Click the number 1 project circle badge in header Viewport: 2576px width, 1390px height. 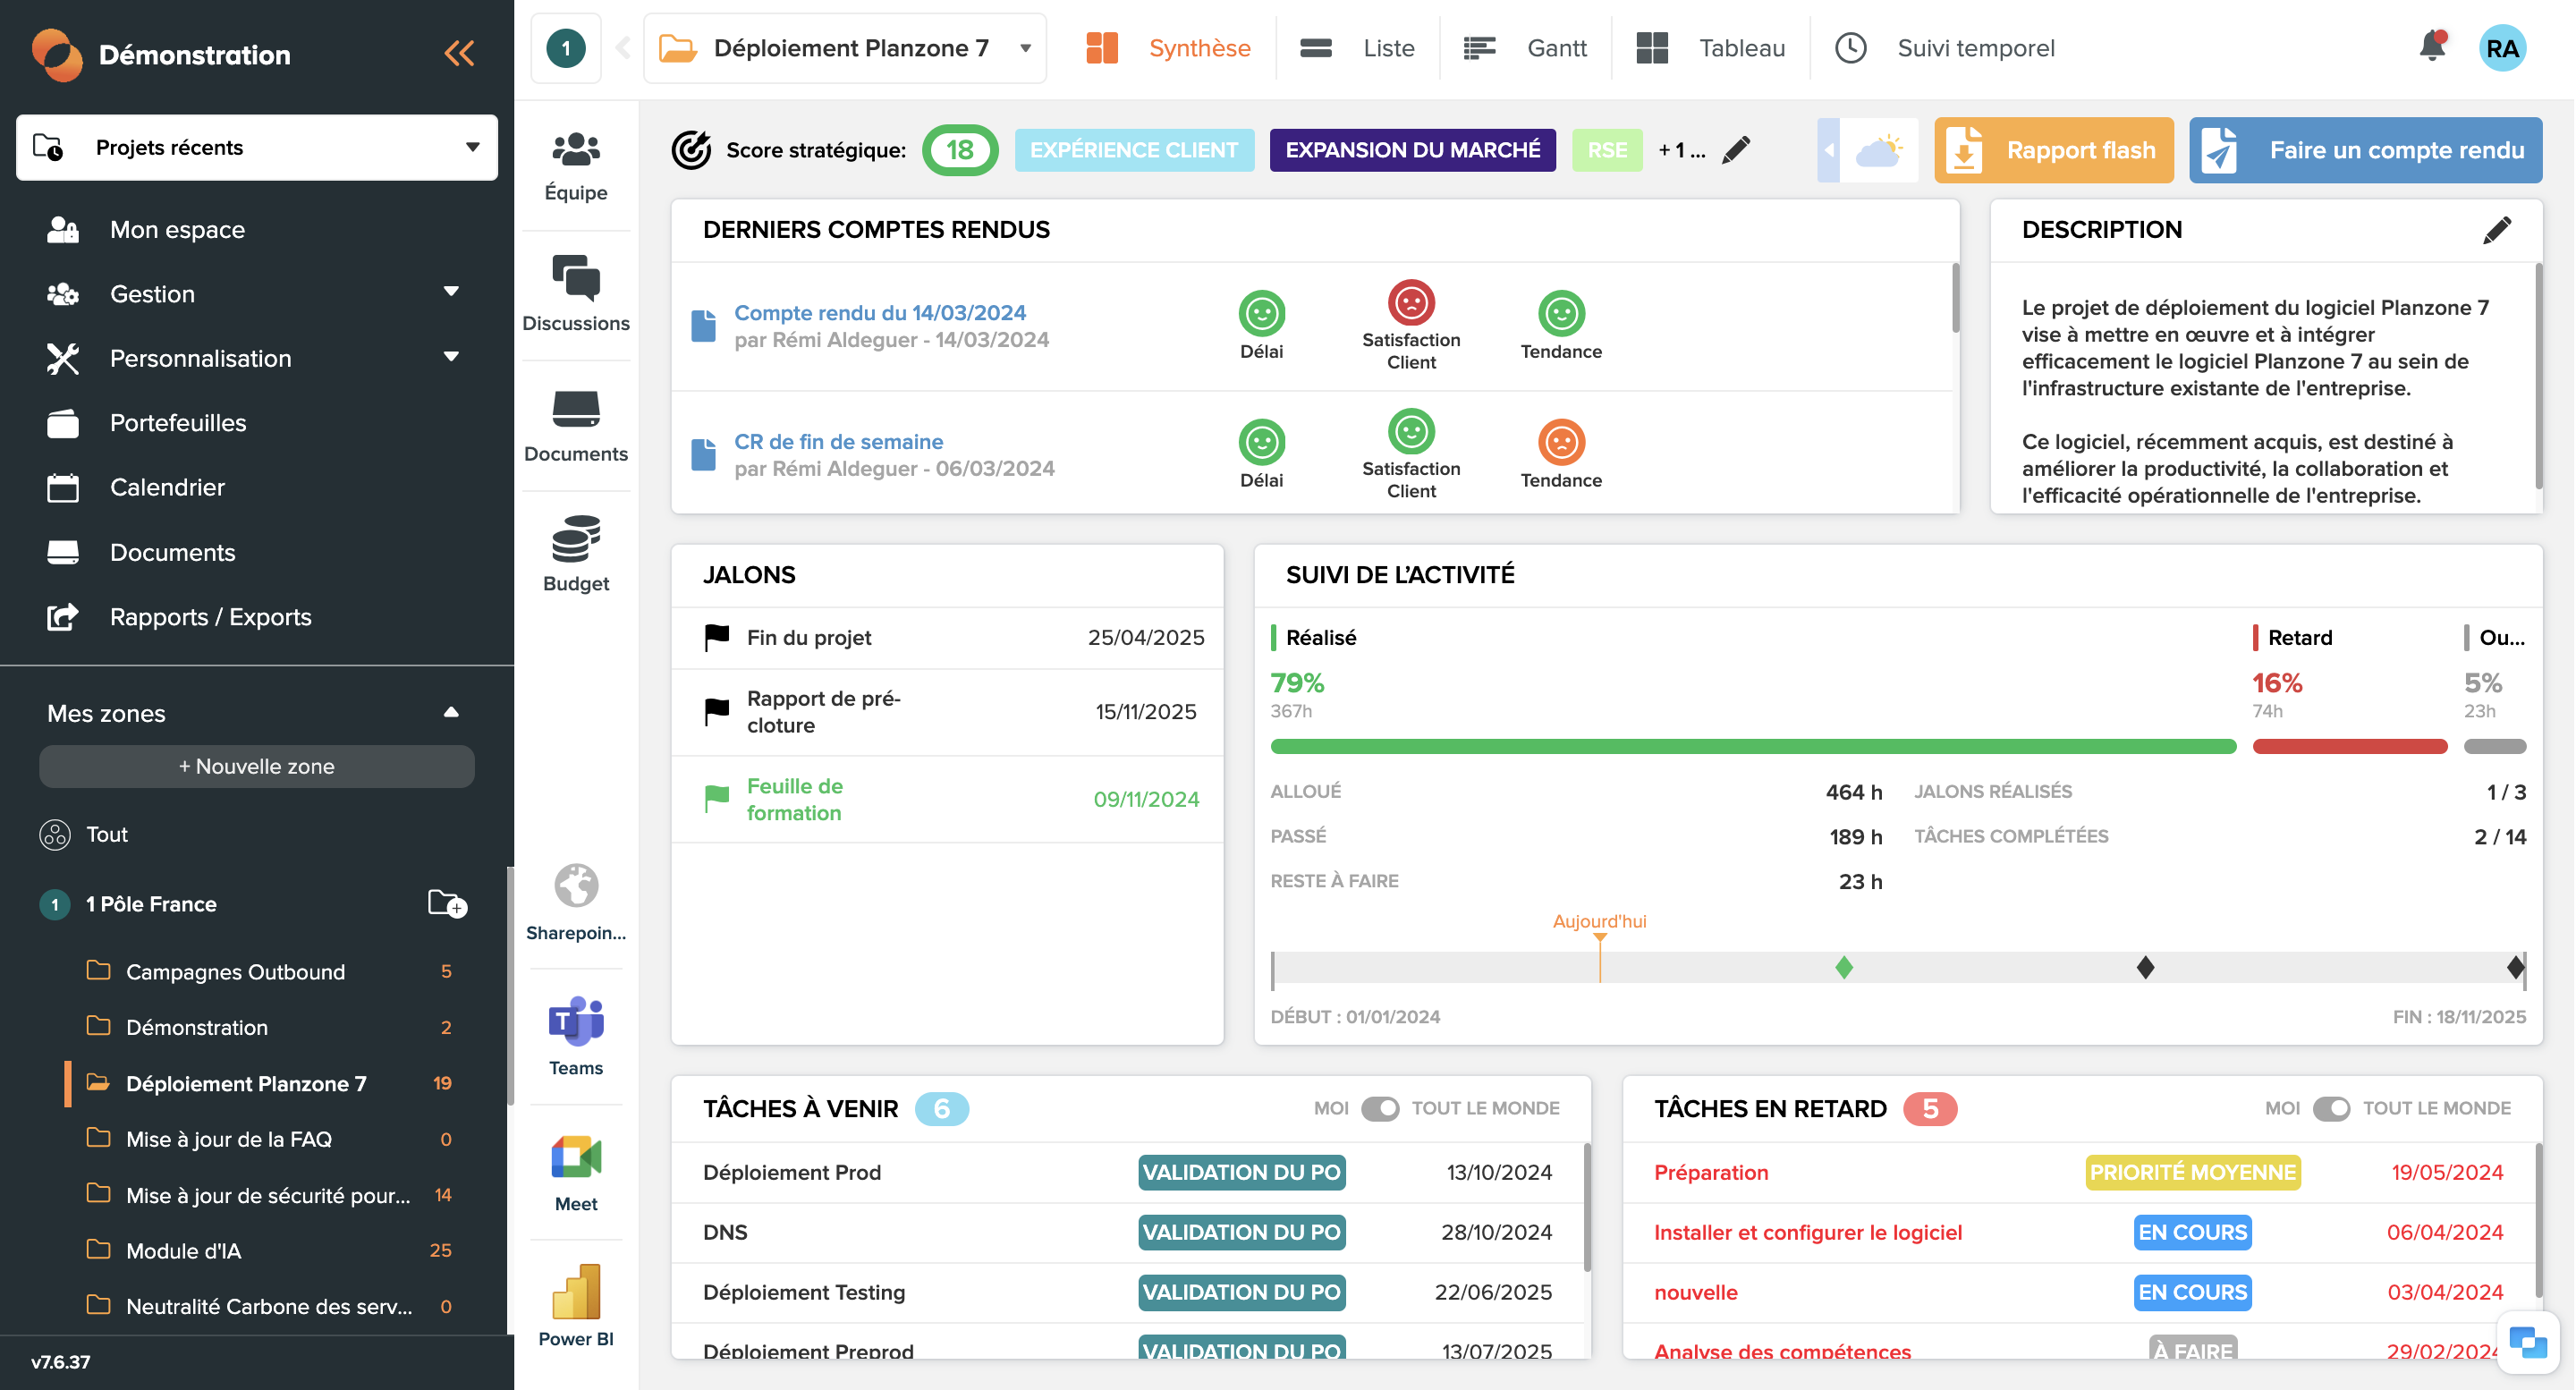566,48
